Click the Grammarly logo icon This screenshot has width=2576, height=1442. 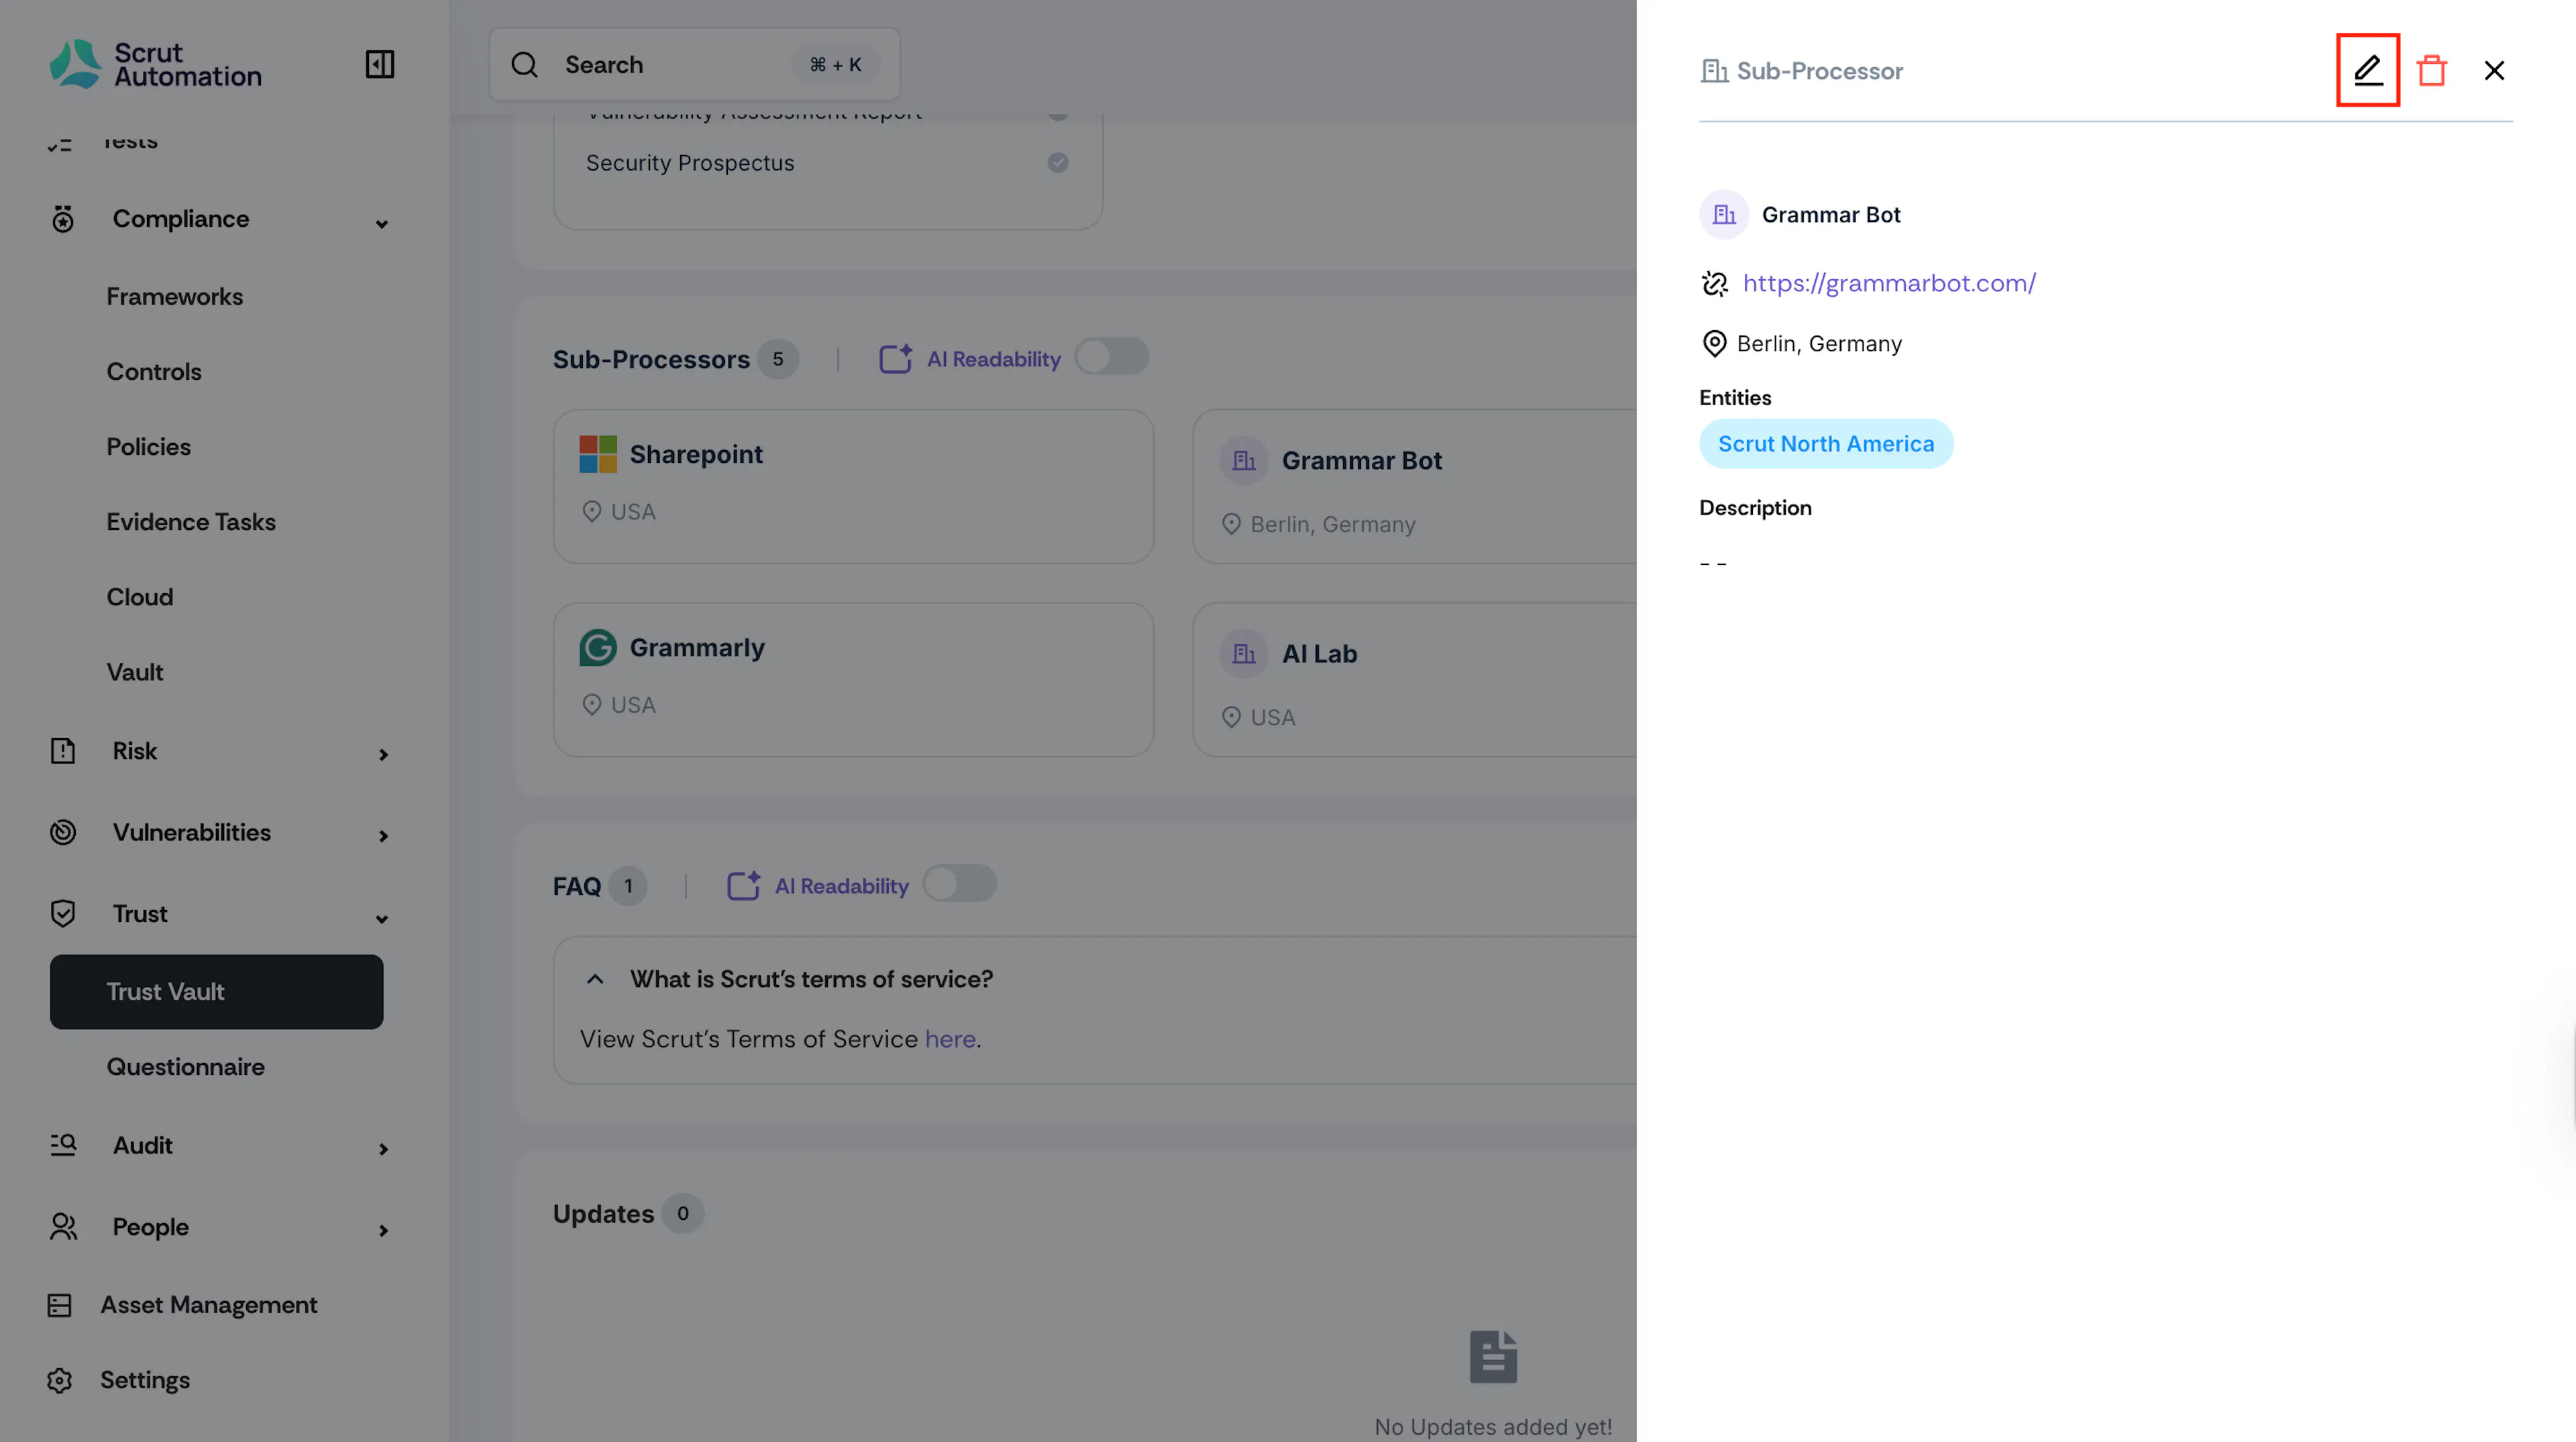598,648
